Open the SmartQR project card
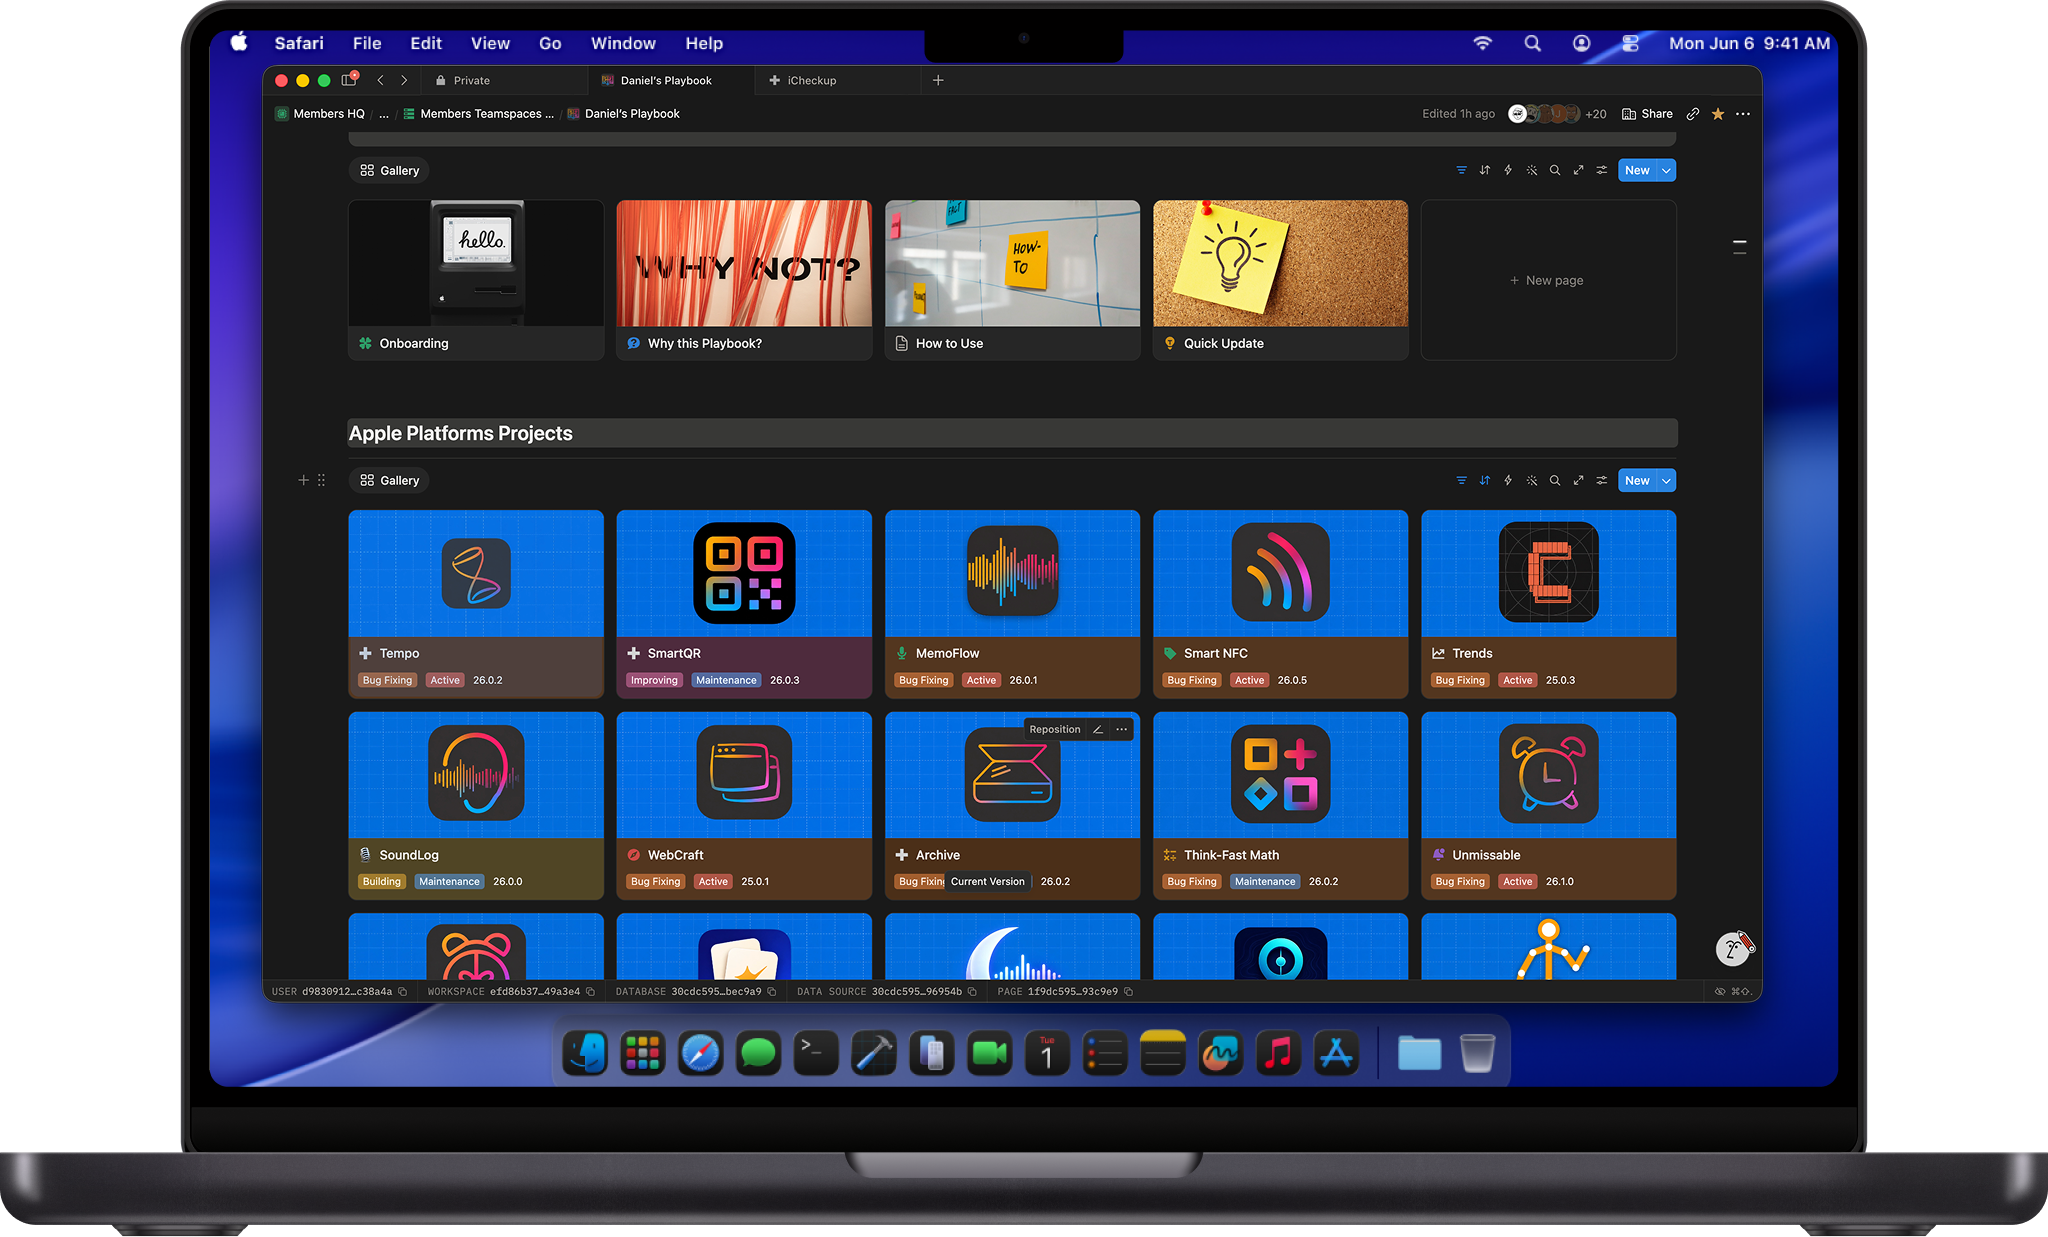This screenshot has height=1237, width=2048. pyautogui.click(x=744, y=604)
